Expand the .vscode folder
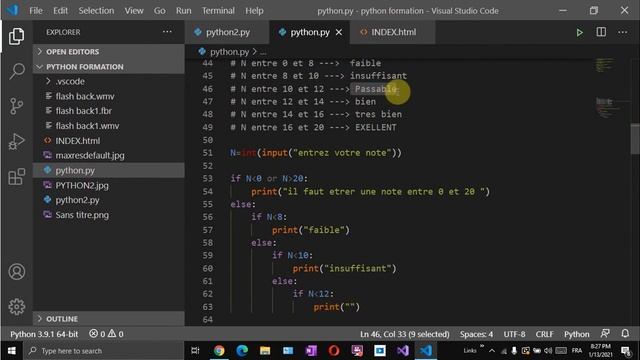The image size is (640, 360). coord(109,81)
